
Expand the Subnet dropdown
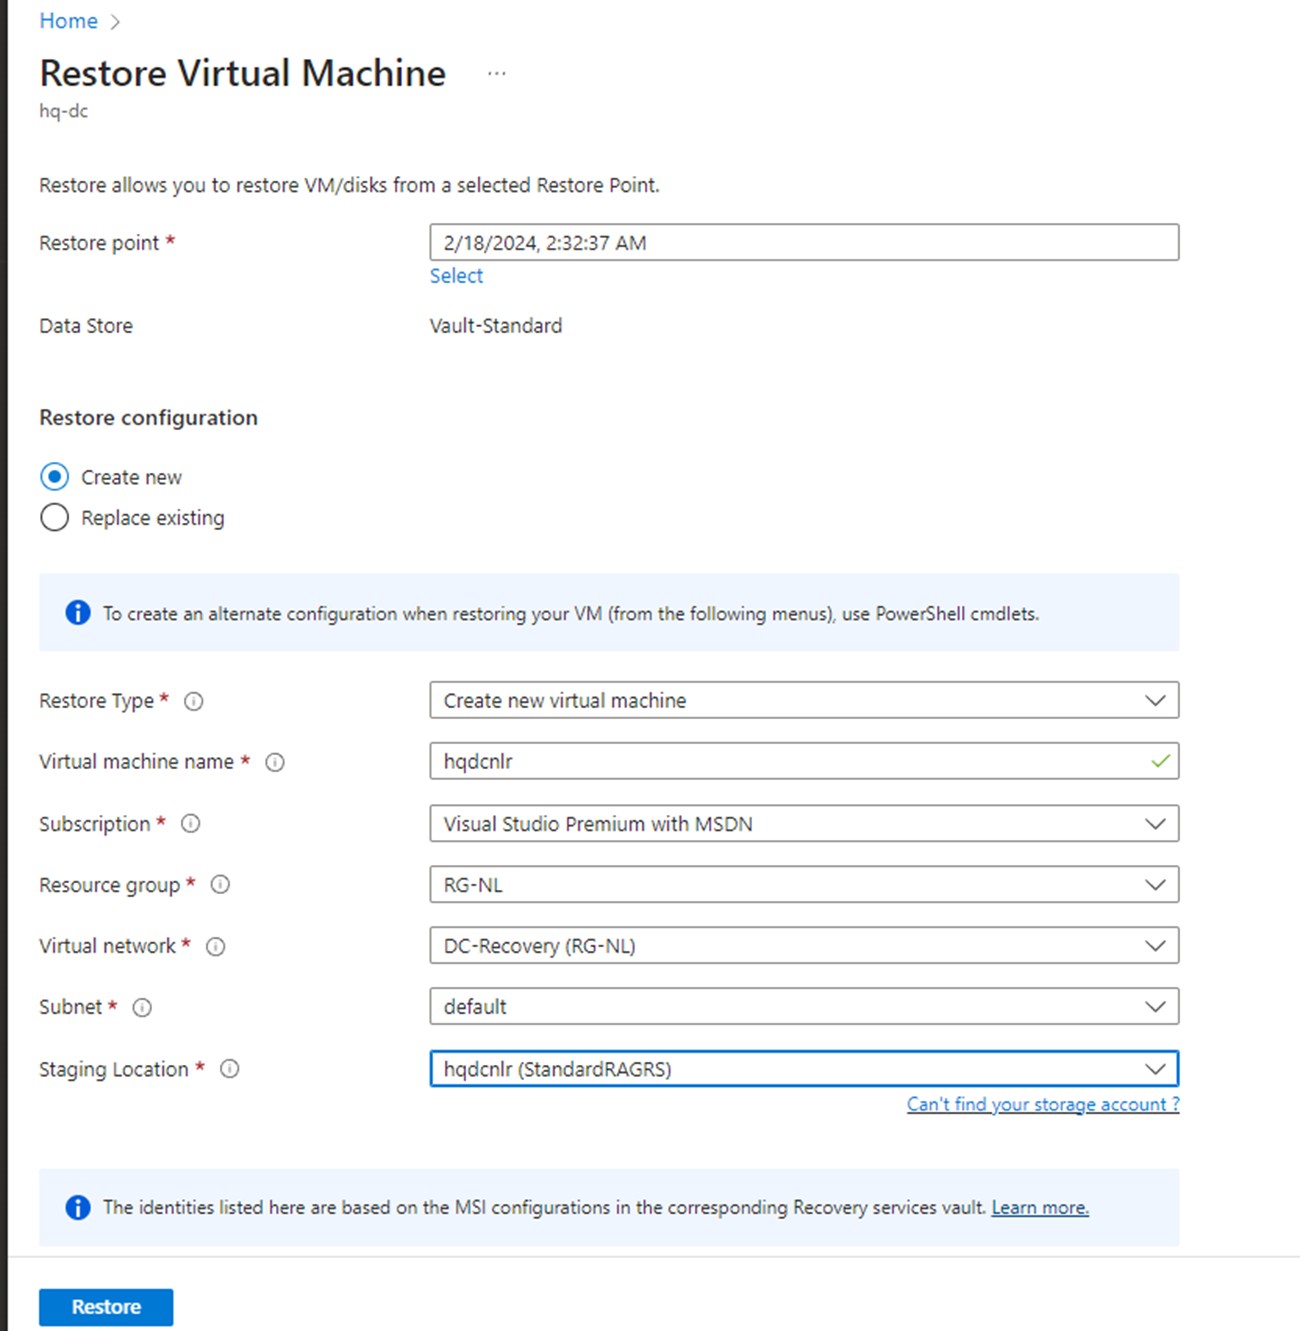(803, 1007)
